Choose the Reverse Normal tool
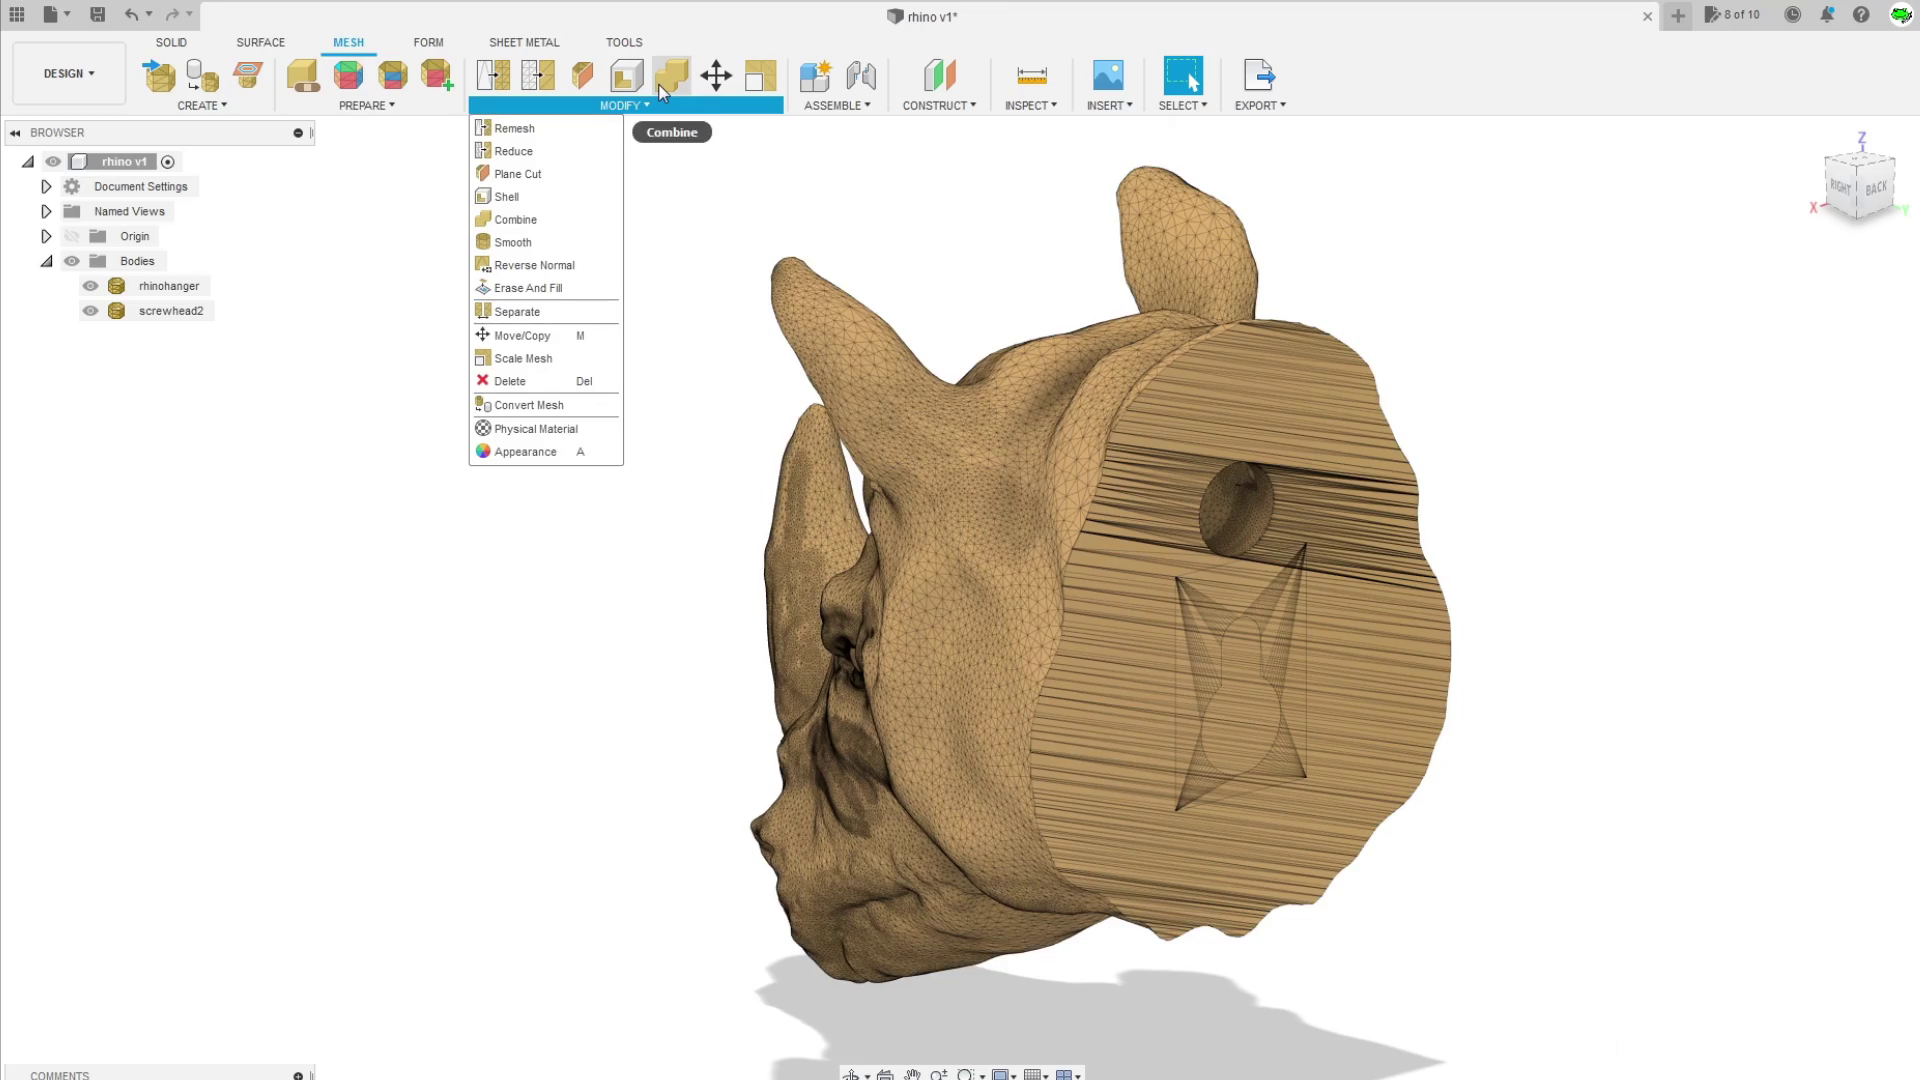Screen dimensions: 1920x1080 coord(535,265)
